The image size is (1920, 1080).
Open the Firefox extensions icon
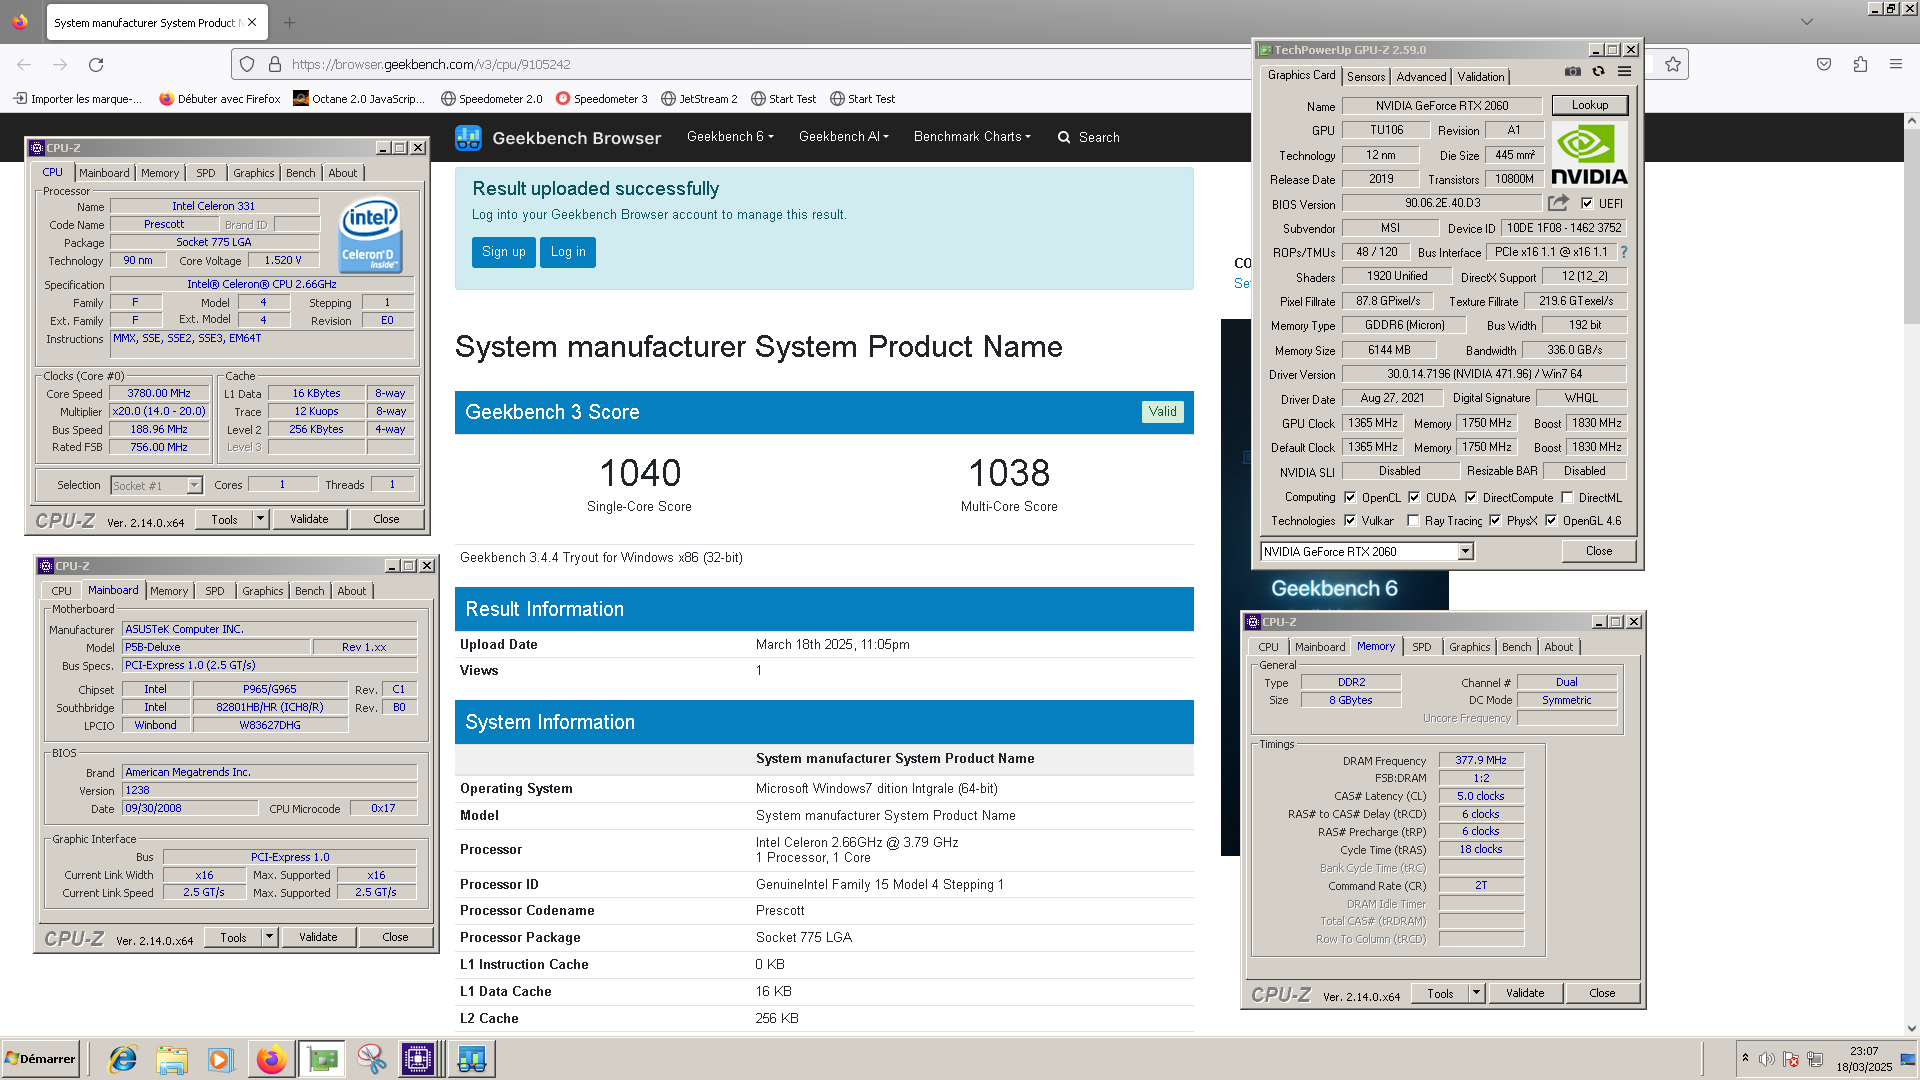pyautogui.click(x=1860, y=64)
